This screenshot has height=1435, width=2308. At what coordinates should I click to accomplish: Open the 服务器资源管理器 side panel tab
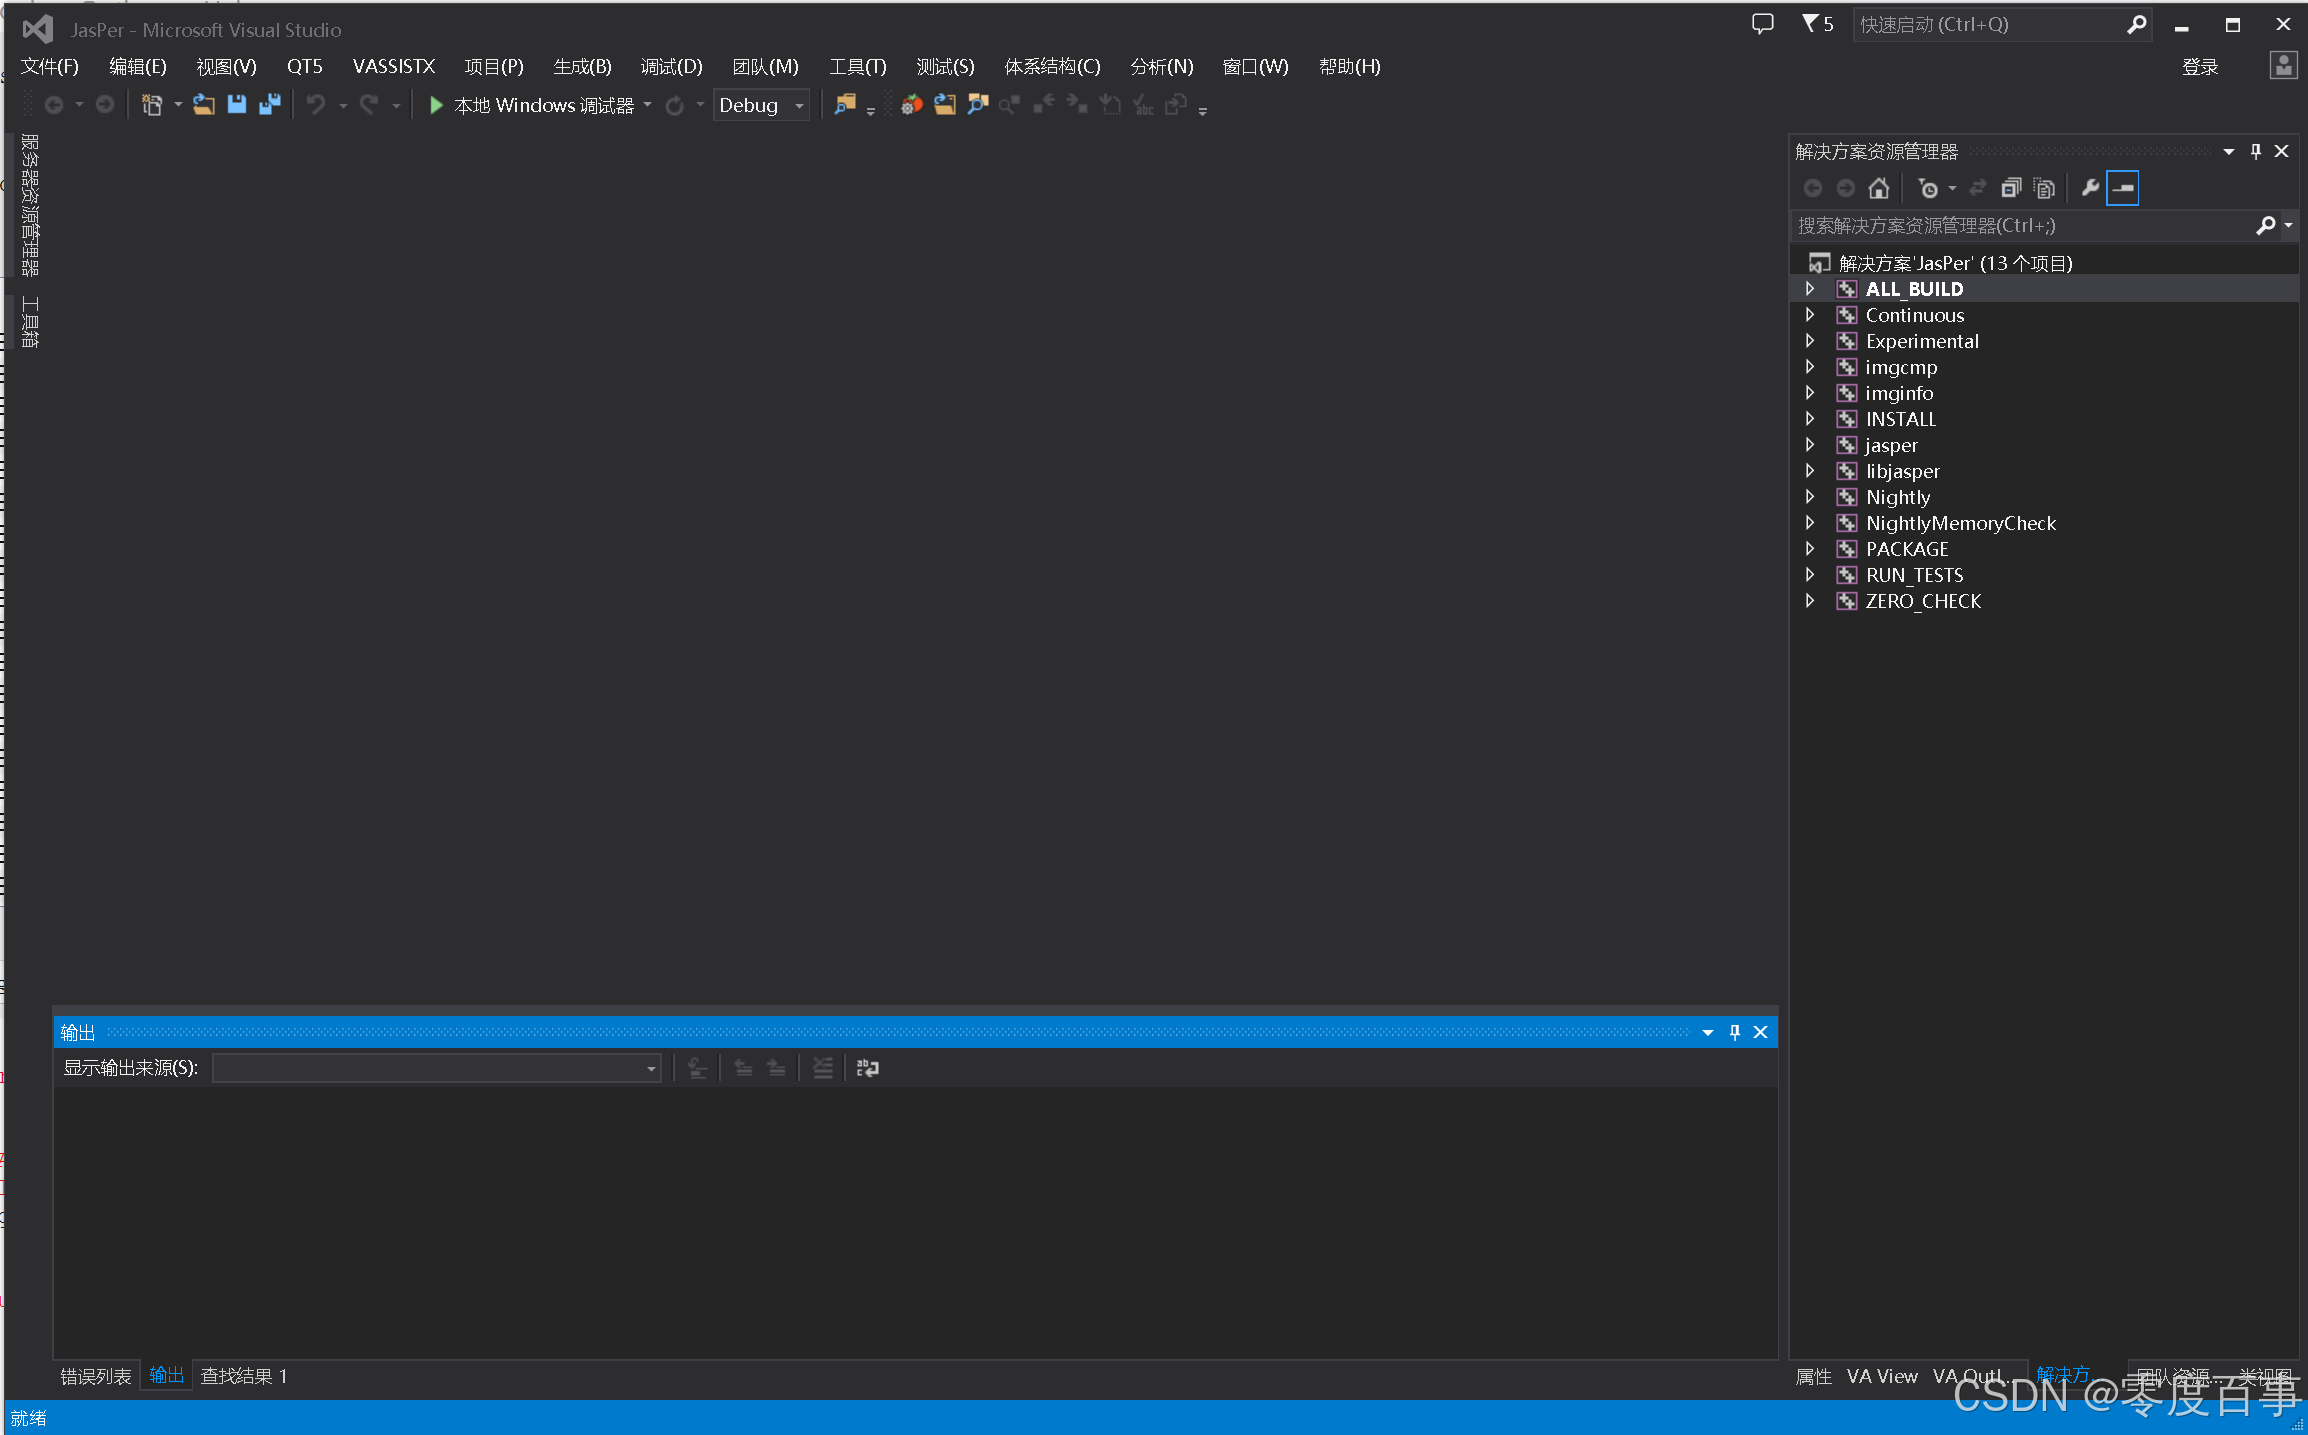(x=30, y=205)
